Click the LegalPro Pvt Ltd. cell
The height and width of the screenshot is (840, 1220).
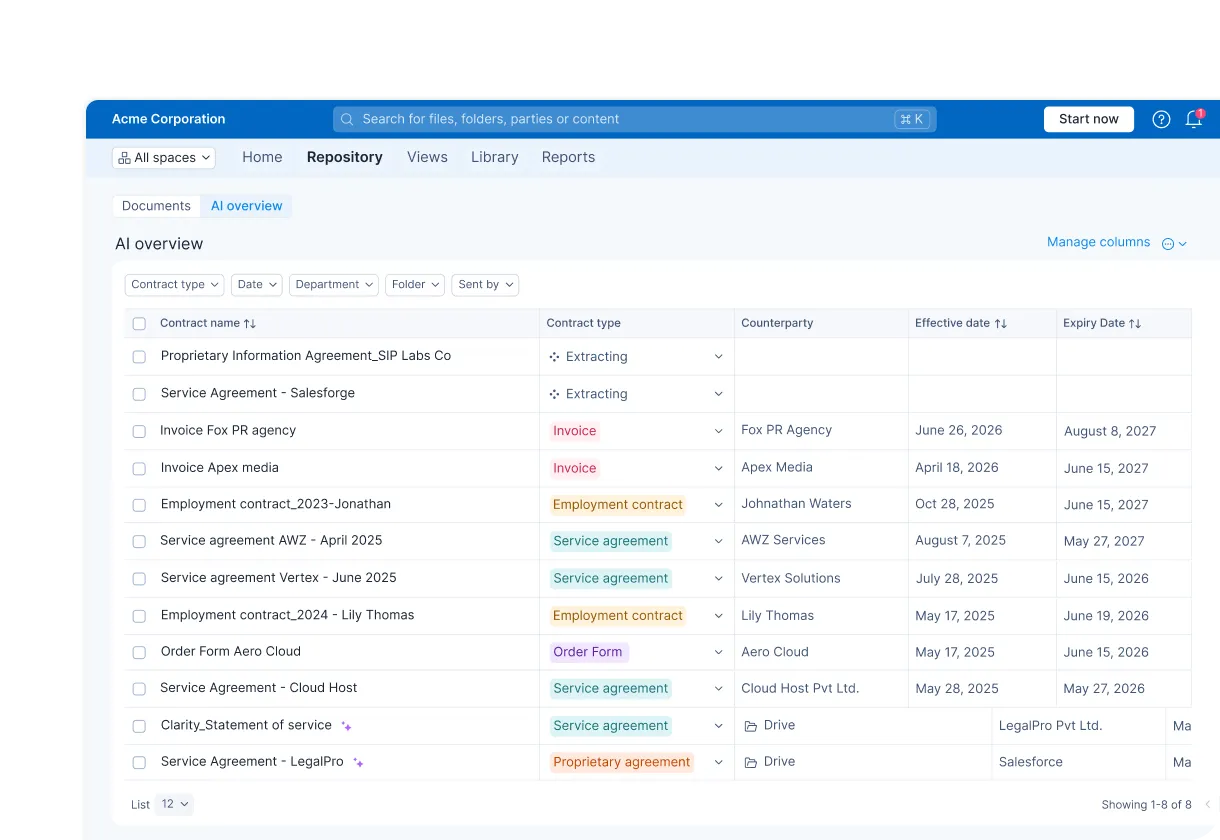[x=1050, y=726]
